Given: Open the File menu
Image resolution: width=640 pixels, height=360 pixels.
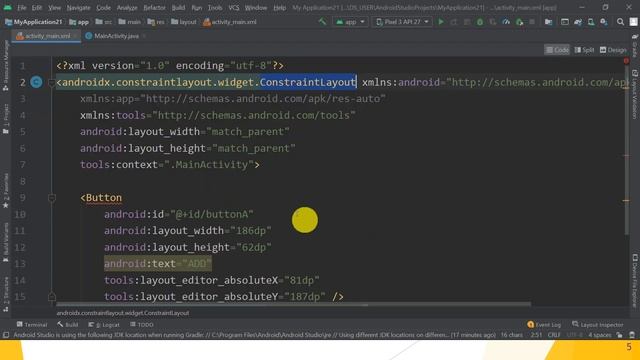Looking at the screenshot, I should tap(22, 8).
